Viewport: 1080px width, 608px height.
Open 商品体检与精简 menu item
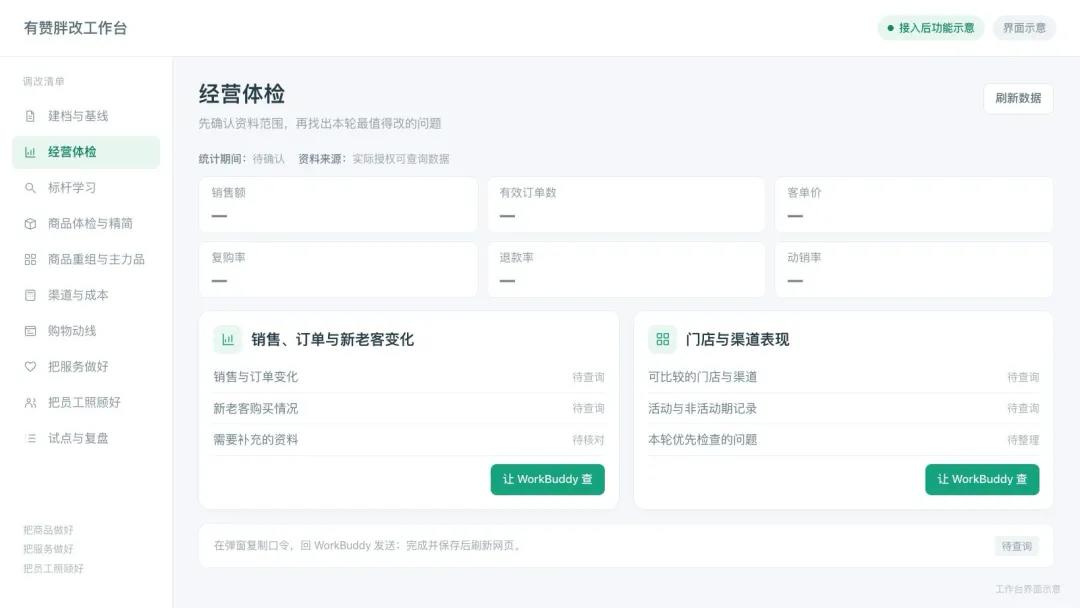point(86,223)
